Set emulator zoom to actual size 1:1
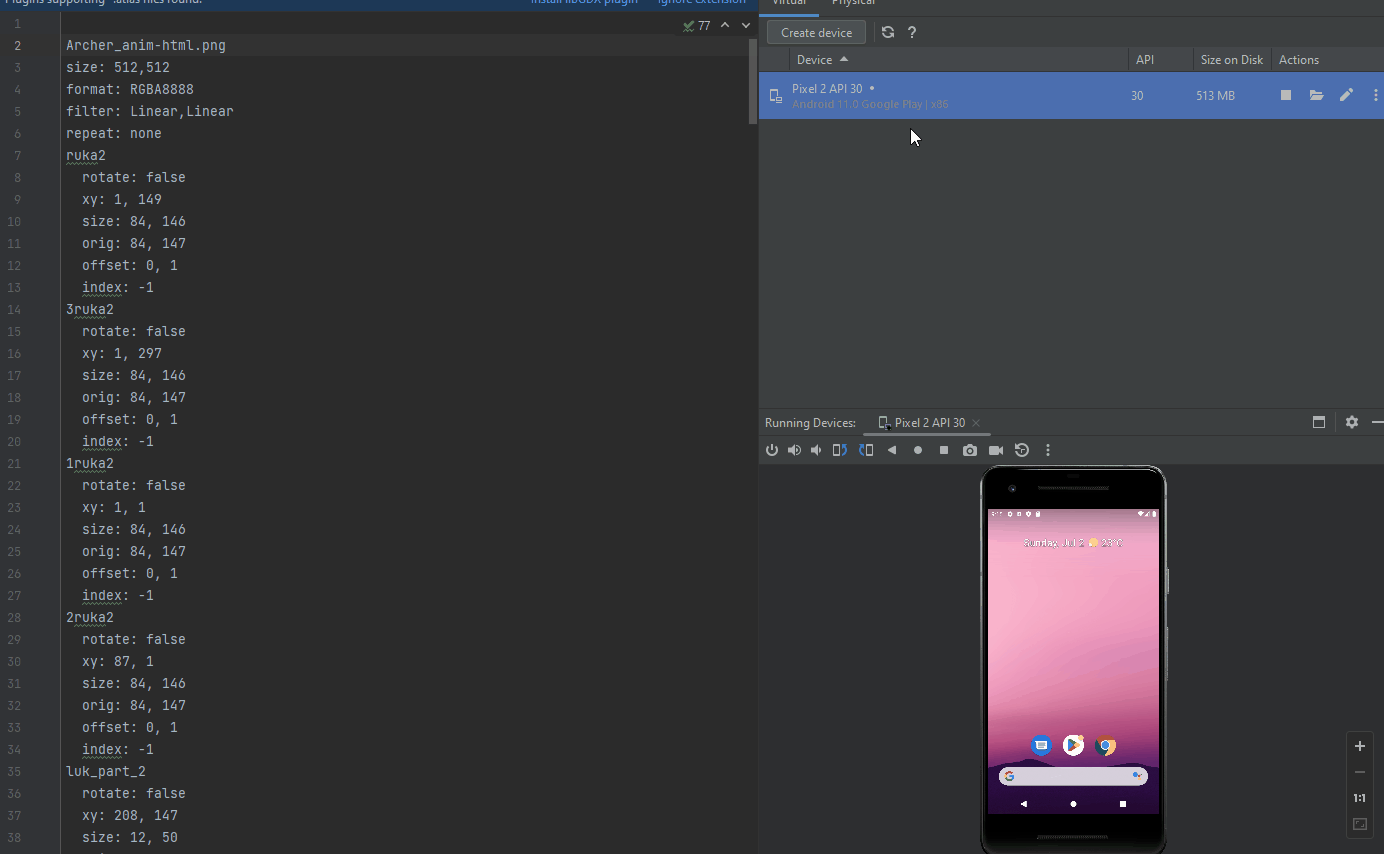The image size is (1384, 854). pyautogui.click(x=1360, y=798)
